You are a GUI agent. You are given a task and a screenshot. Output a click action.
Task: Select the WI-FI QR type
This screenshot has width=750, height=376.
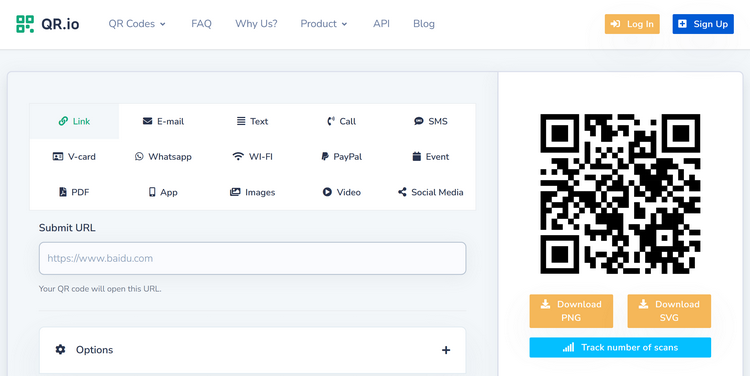[253, 157]
